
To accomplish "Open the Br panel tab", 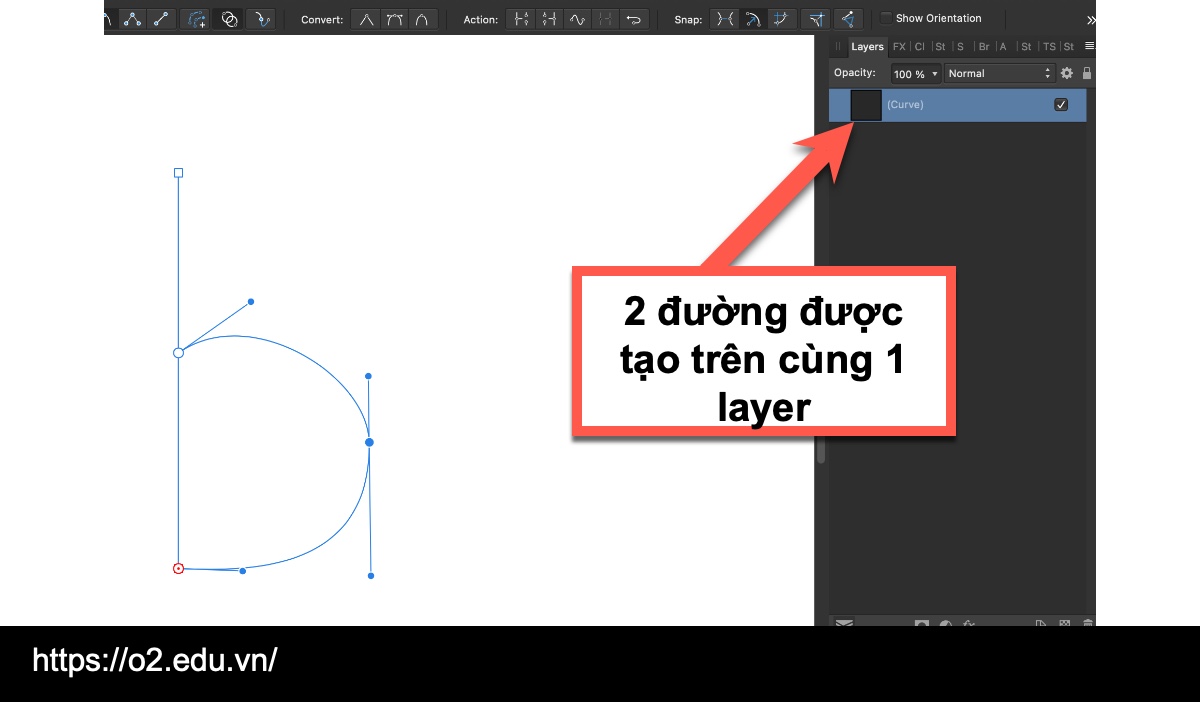I will coord(984,47).
